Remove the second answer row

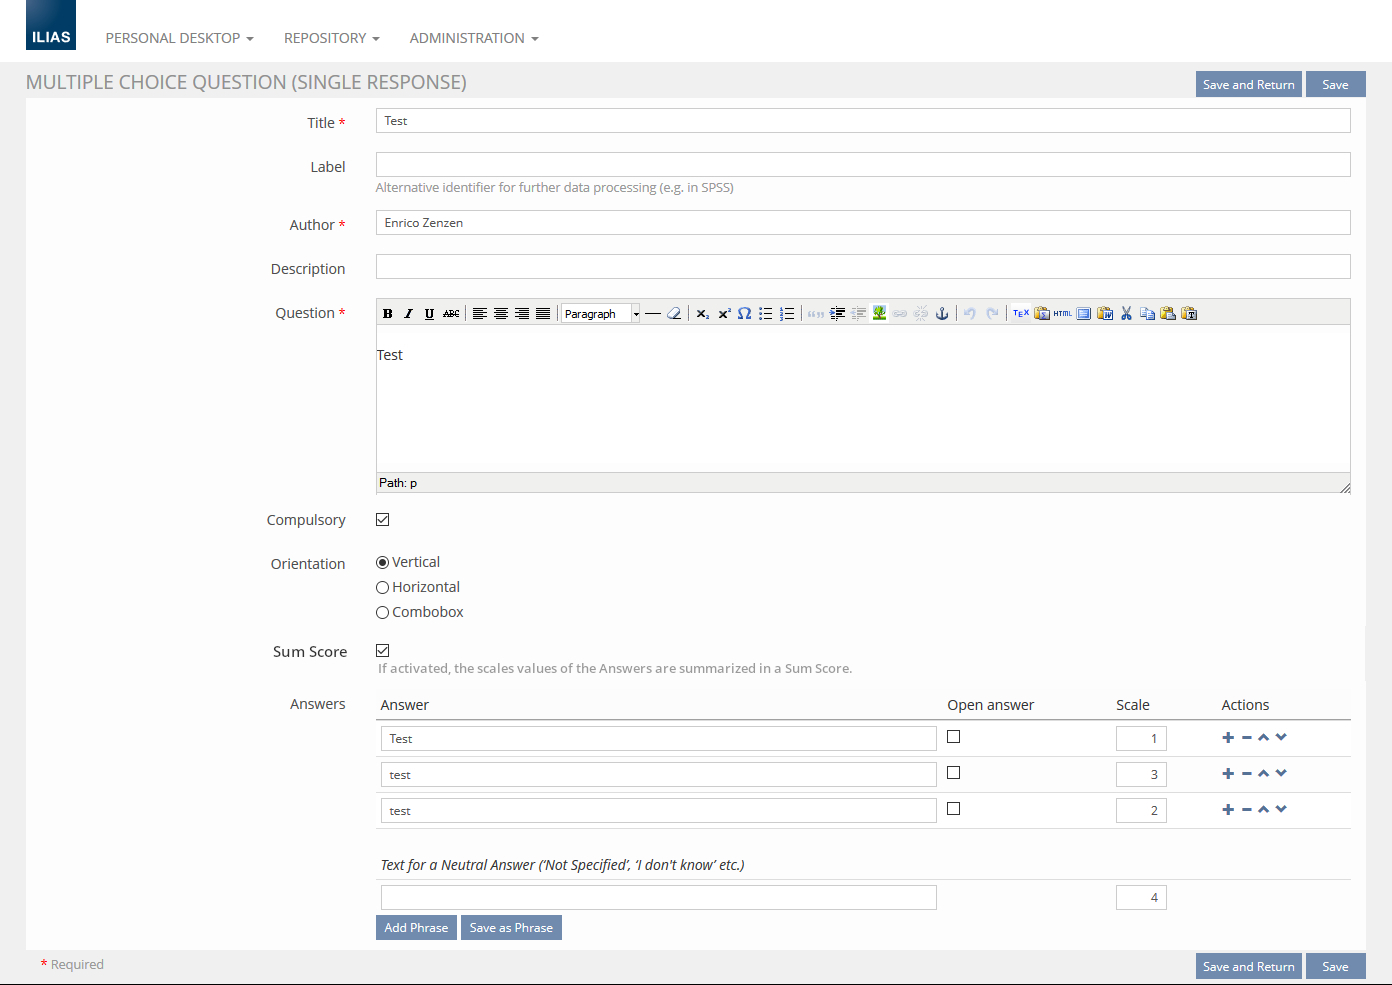click(x=1247, y=774)
